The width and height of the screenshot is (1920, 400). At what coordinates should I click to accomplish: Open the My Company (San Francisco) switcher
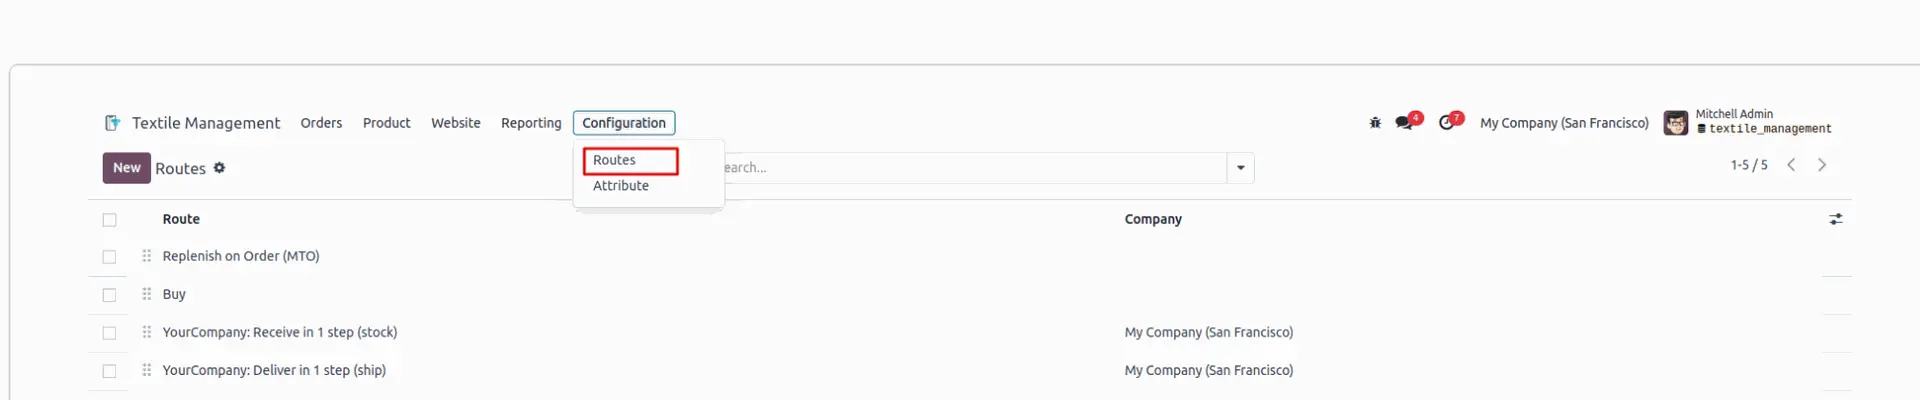coord(1564,123)
